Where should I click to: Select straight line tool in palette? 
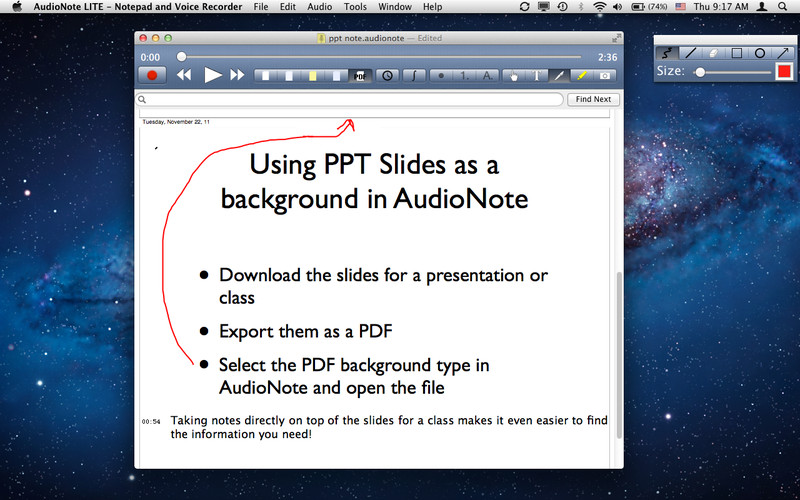tap(690, 53)
